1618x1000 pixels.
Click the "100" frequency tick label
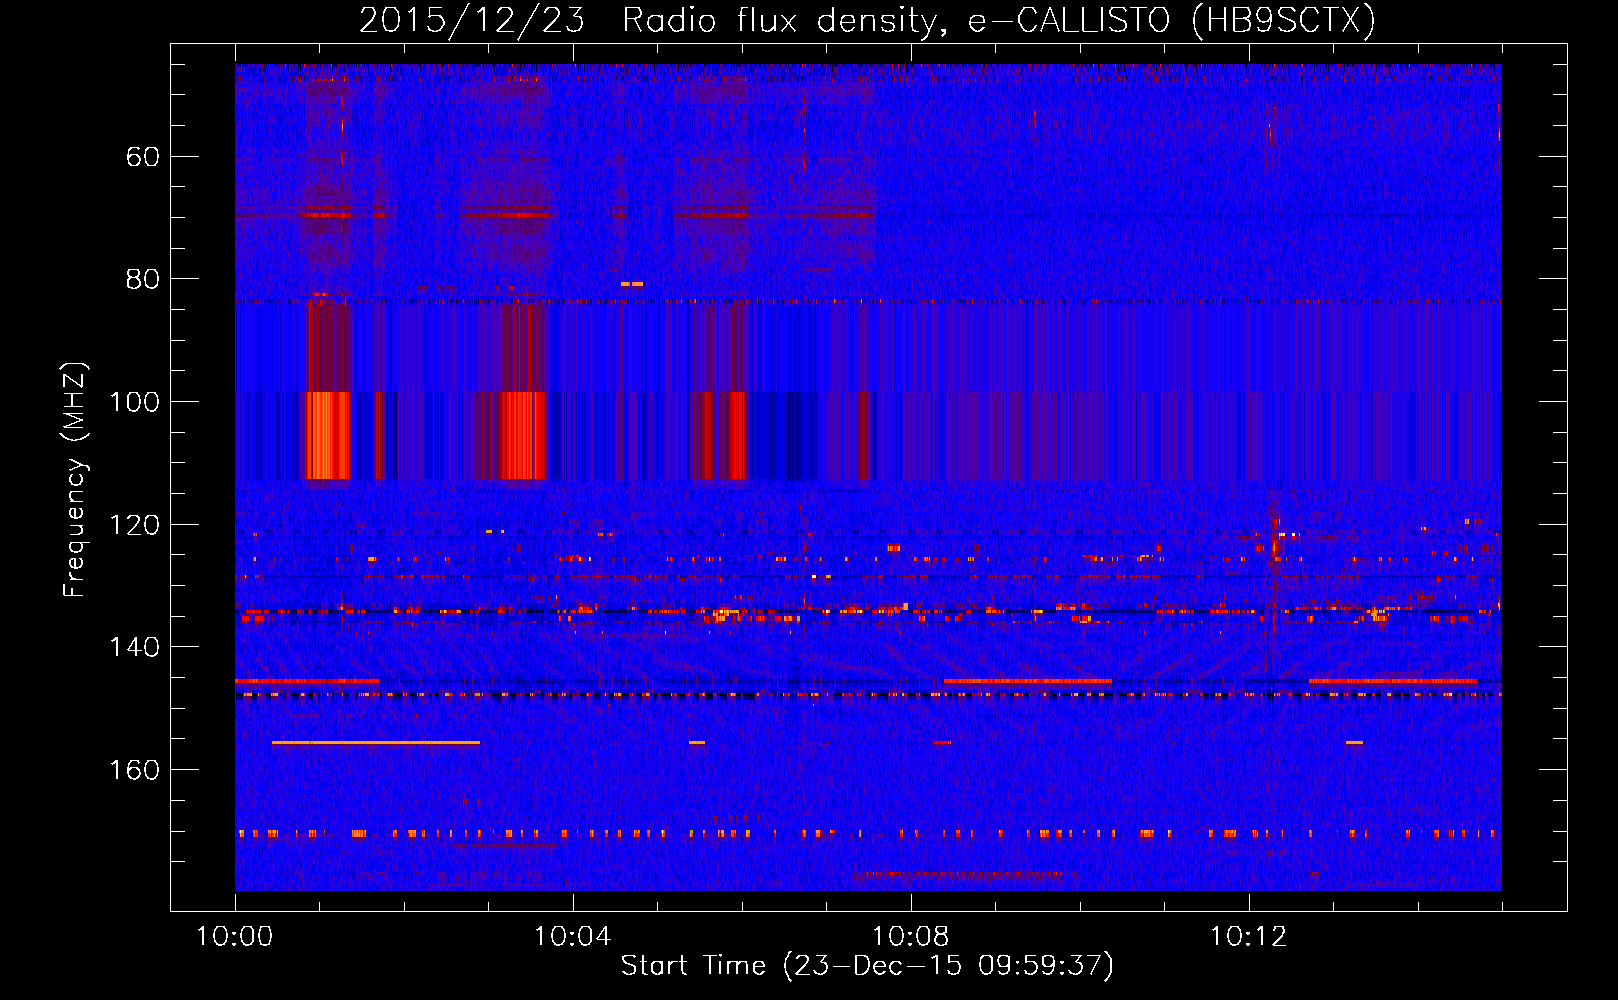point(135,401)
